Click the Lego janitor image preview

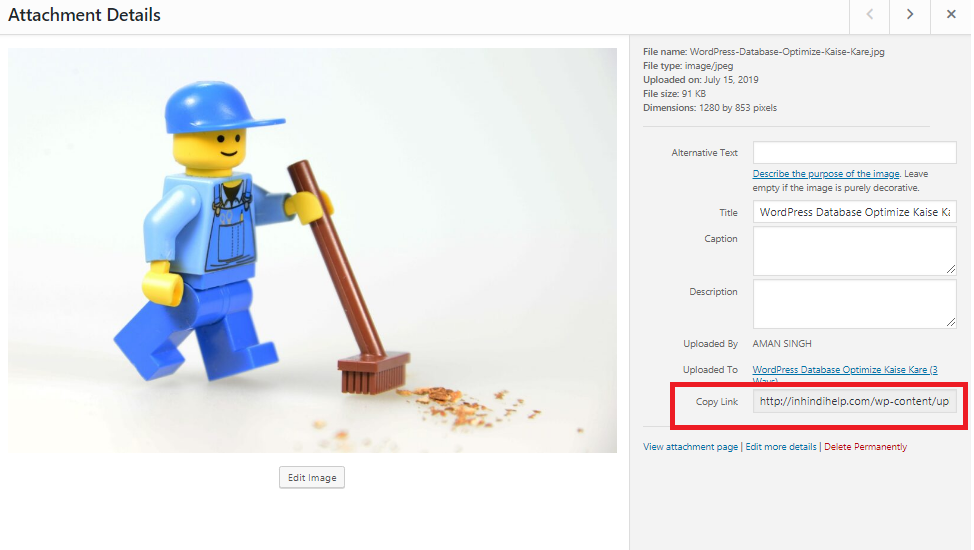(x=312, y=250)
